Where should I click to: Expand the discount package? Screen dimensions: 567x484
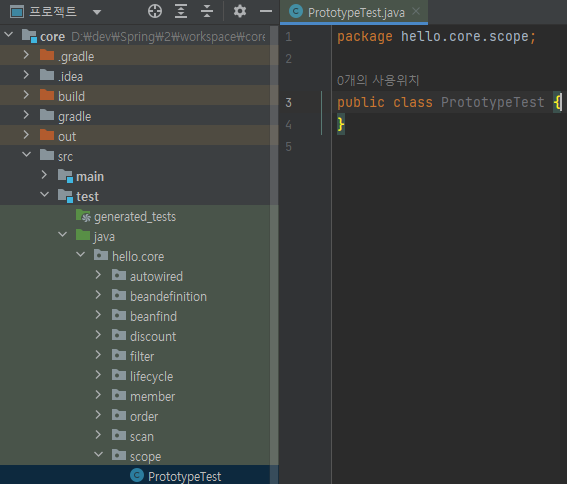coord(98,335)
